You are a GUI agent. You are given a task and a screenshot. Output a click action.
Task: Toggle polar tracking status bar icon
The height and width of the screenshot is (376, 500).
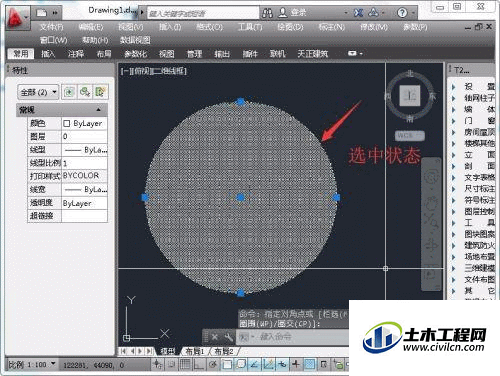point(213,364)
